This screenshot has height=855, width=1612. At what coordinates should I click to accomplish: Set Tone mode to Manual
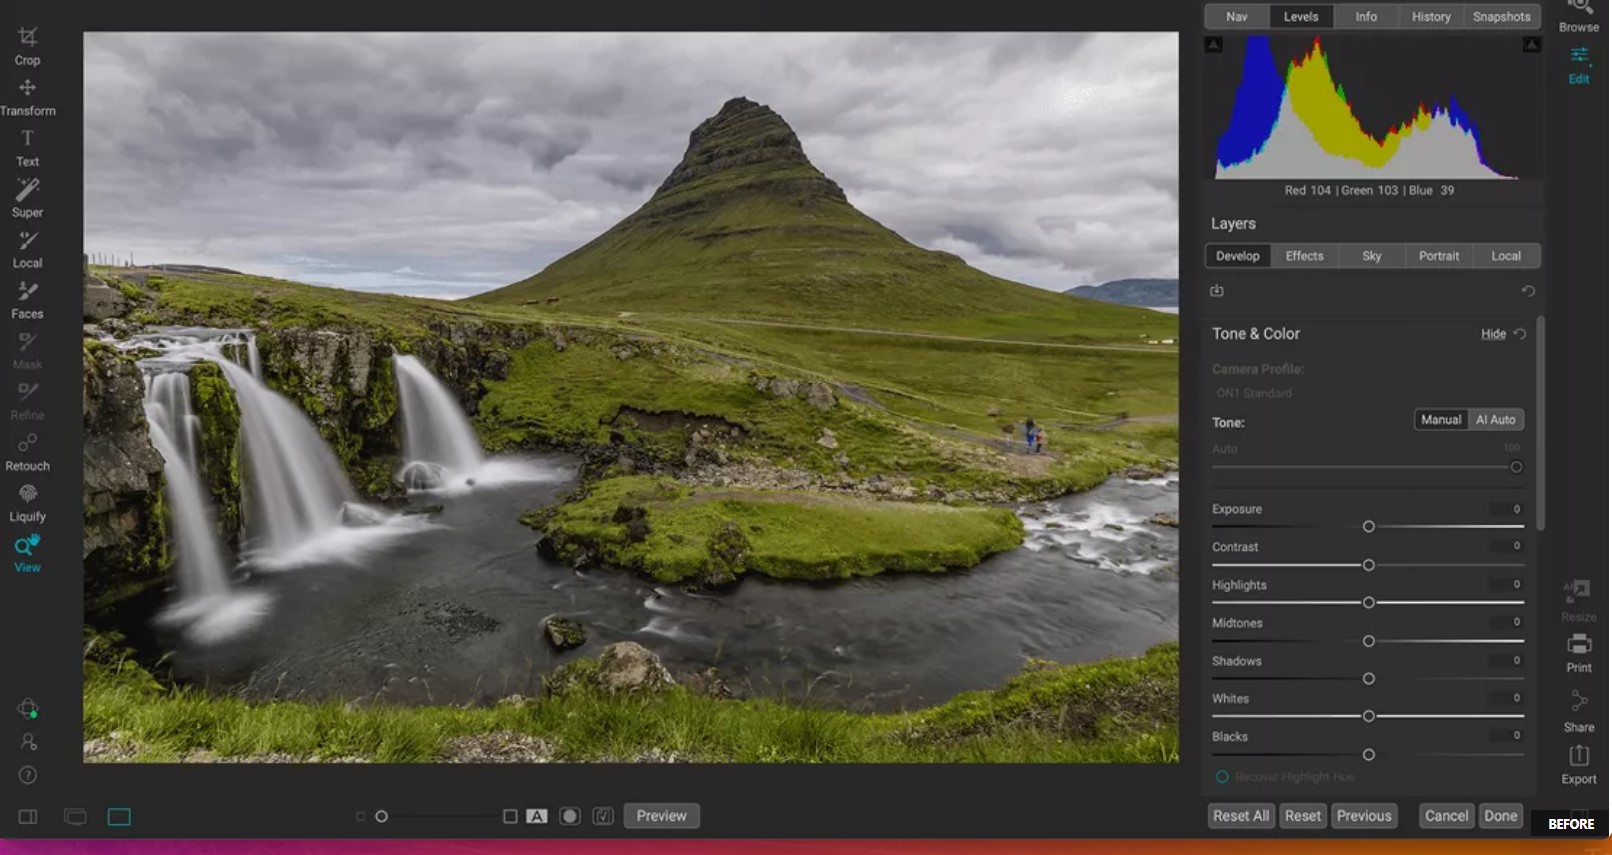1441,420
